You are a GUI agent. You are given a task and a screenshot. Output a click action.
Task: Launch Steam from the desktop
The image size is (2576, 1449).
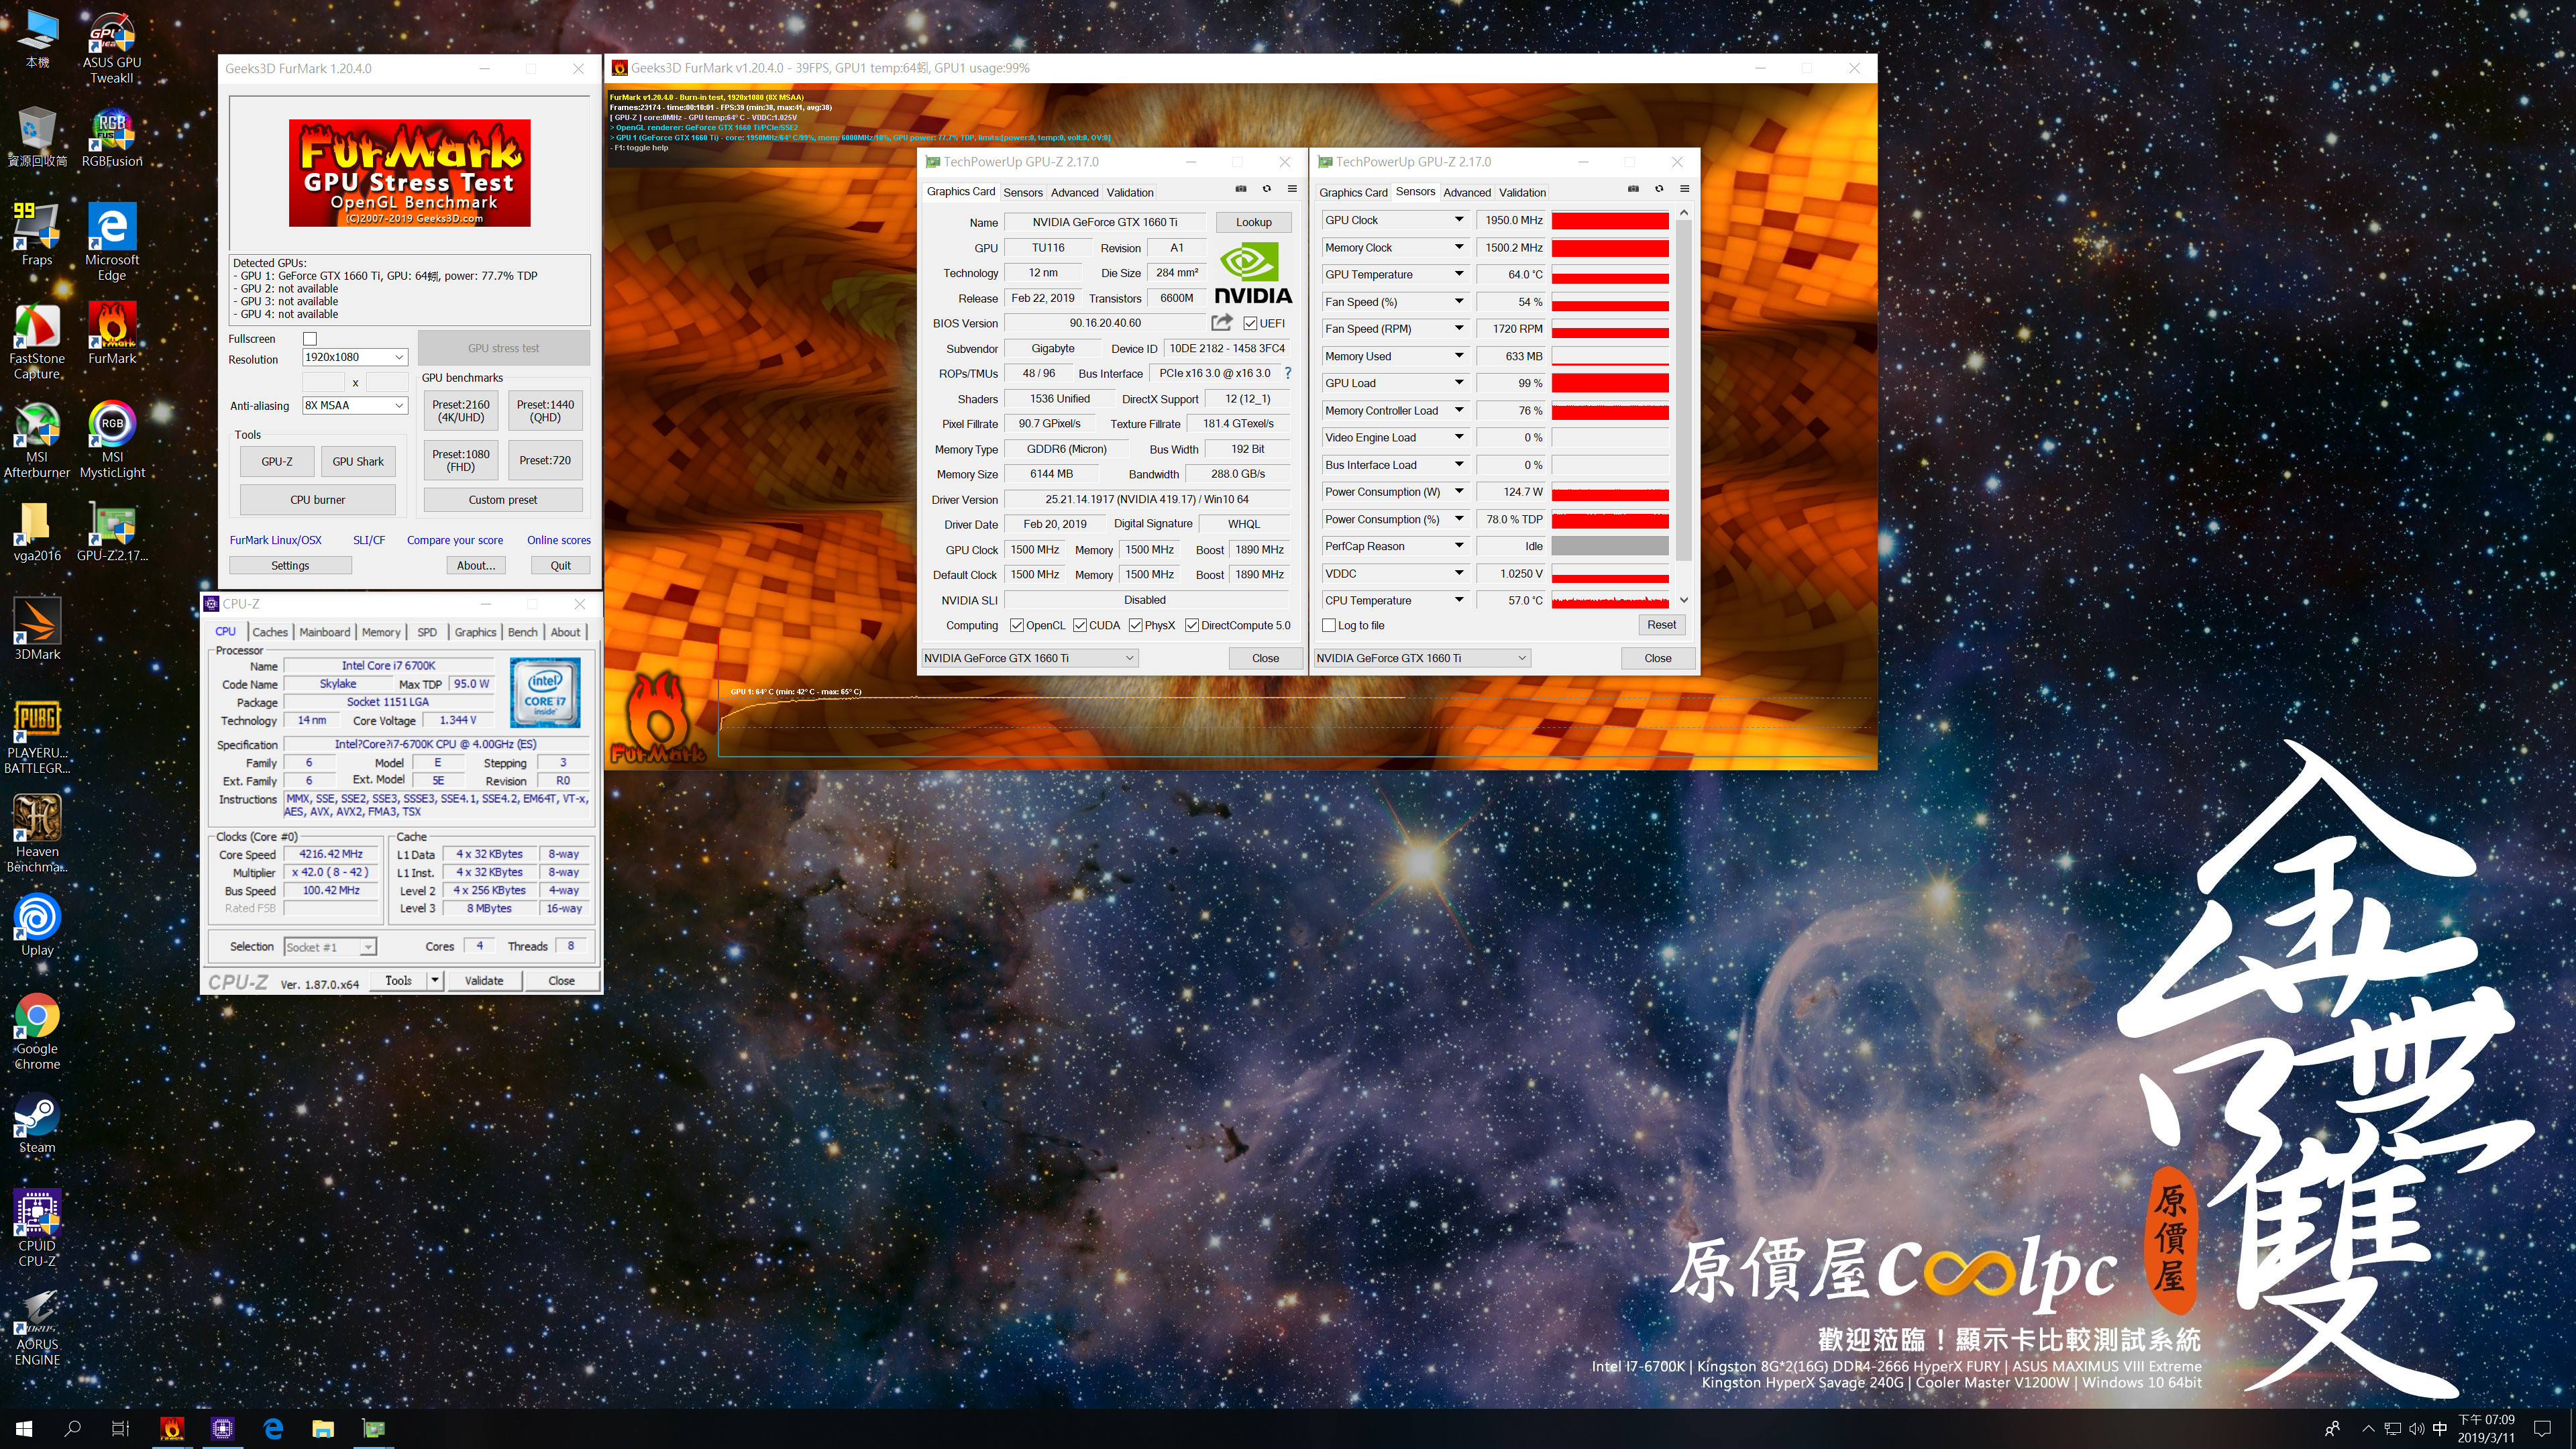click(x=37, y=1124)
